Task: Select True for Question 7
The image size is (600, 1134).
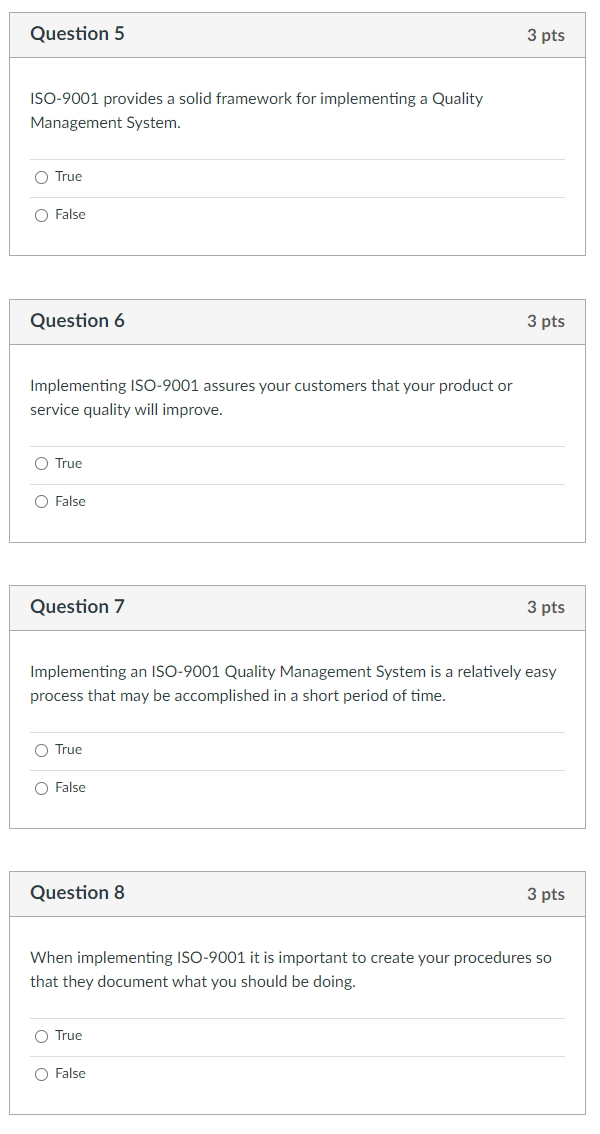Action: click(41, 749)
